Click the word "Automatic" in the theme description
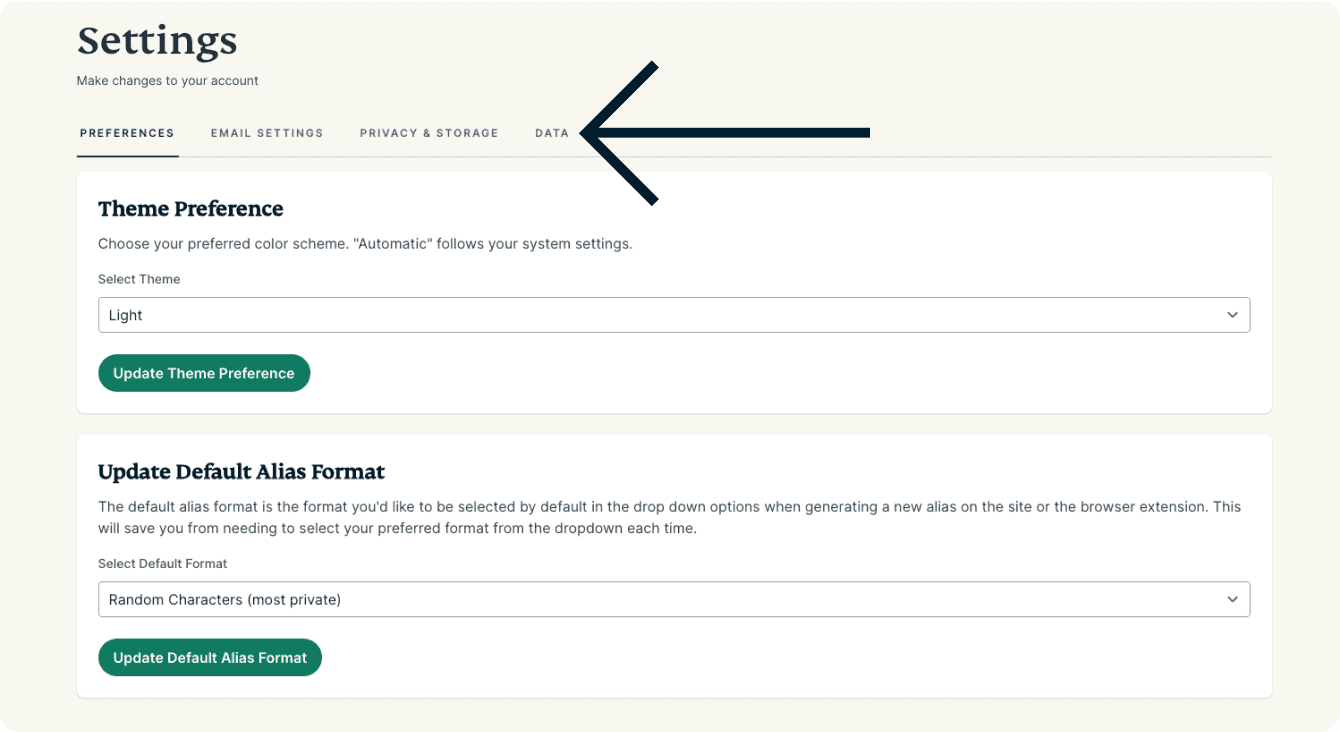 (392, 244)
